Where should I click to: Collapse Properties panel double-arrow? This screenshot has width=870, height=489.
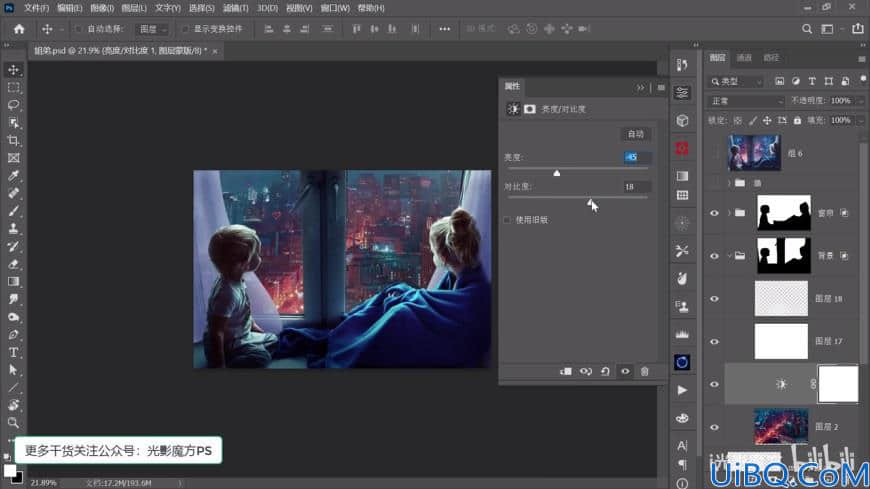pyautogui.click(x=640, y=87)
